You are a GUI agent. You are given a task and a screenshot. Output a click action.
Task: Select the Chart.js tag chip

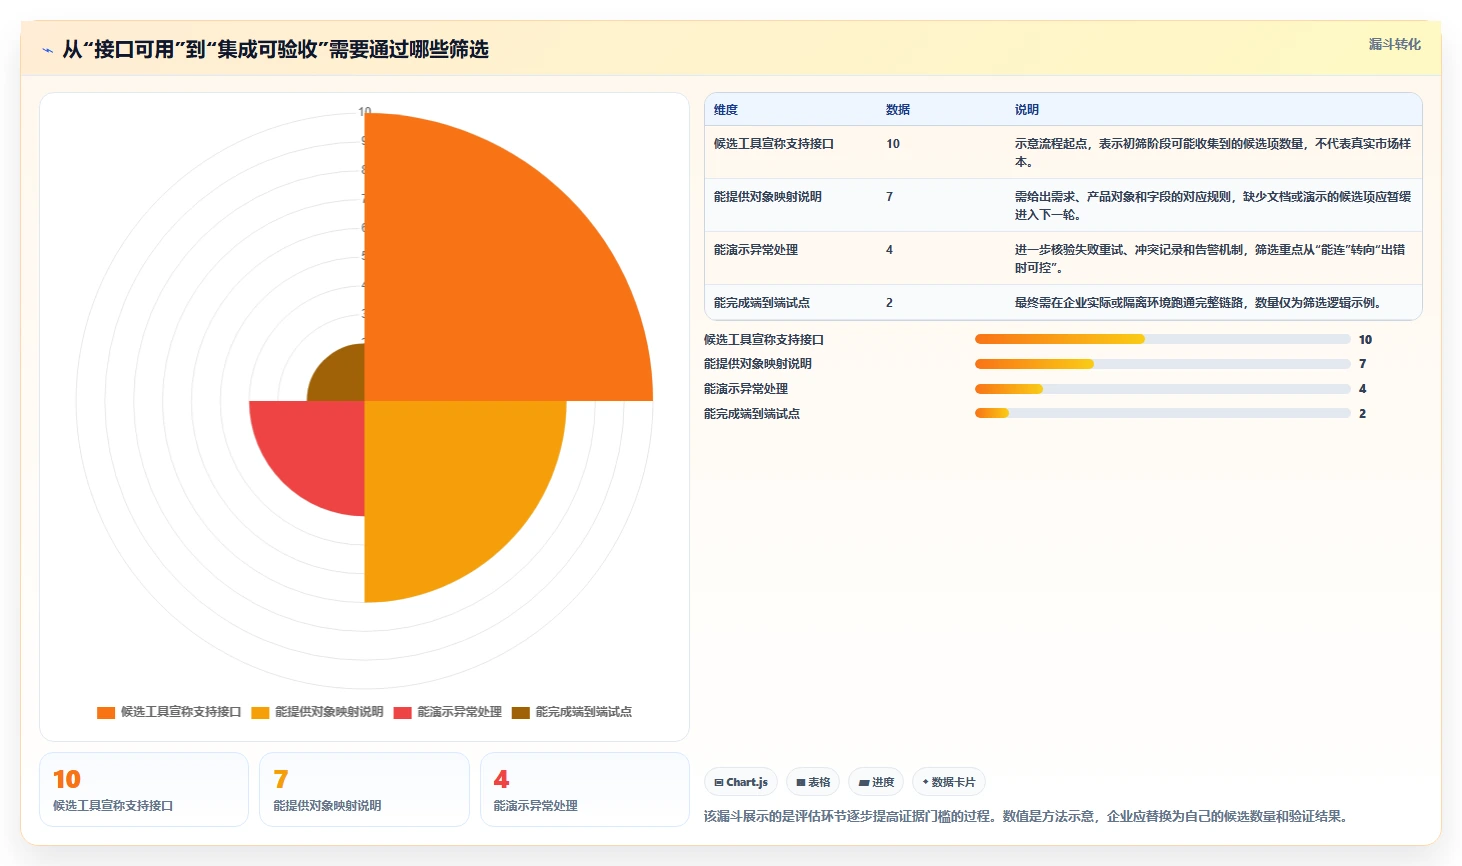click(x=741, y=782)
